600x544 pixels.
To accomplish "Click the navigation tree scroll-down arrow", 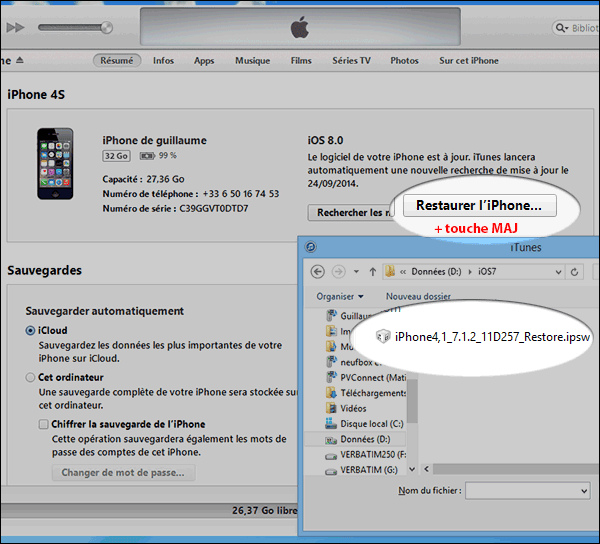I will click(412, 469).
